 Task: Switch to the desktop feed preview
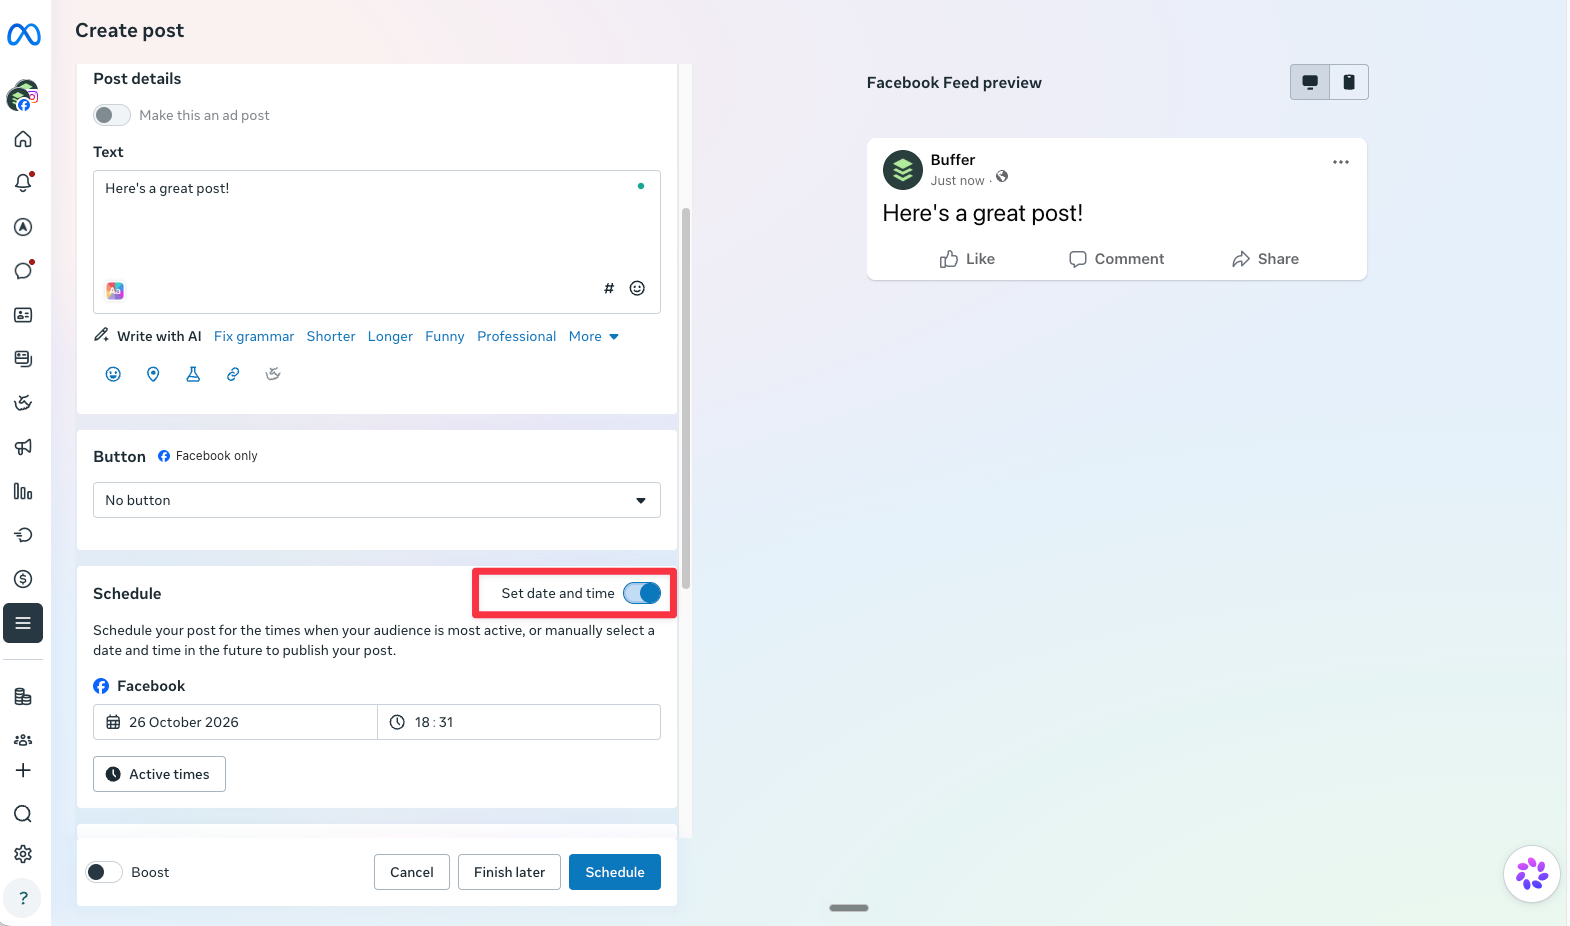point(1310,82)
